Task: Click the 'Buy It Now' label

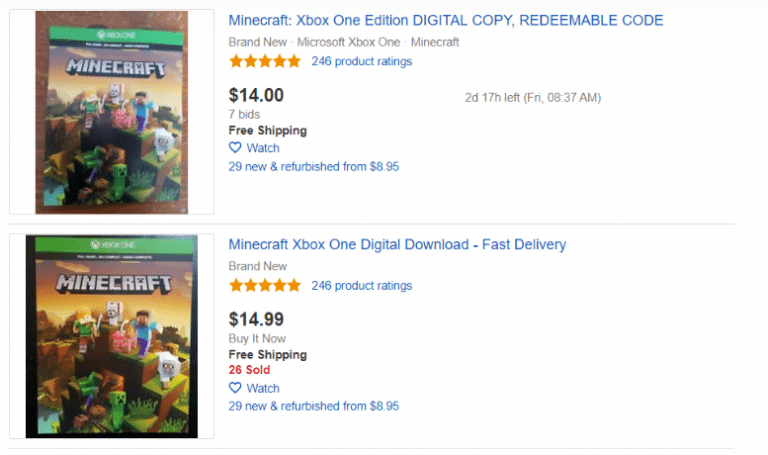Action: click(257, 338)
